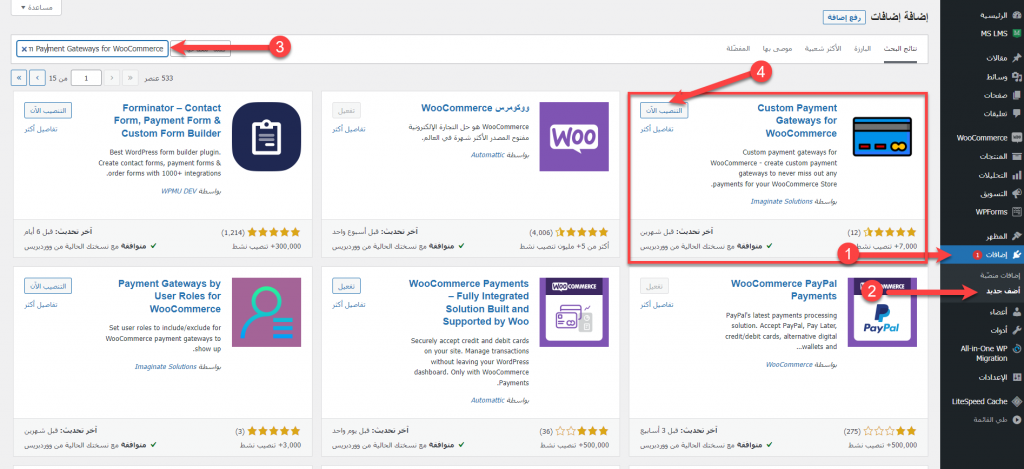
Task: Switch to البارزة (Featured) tab
Action: coord(863,50)
